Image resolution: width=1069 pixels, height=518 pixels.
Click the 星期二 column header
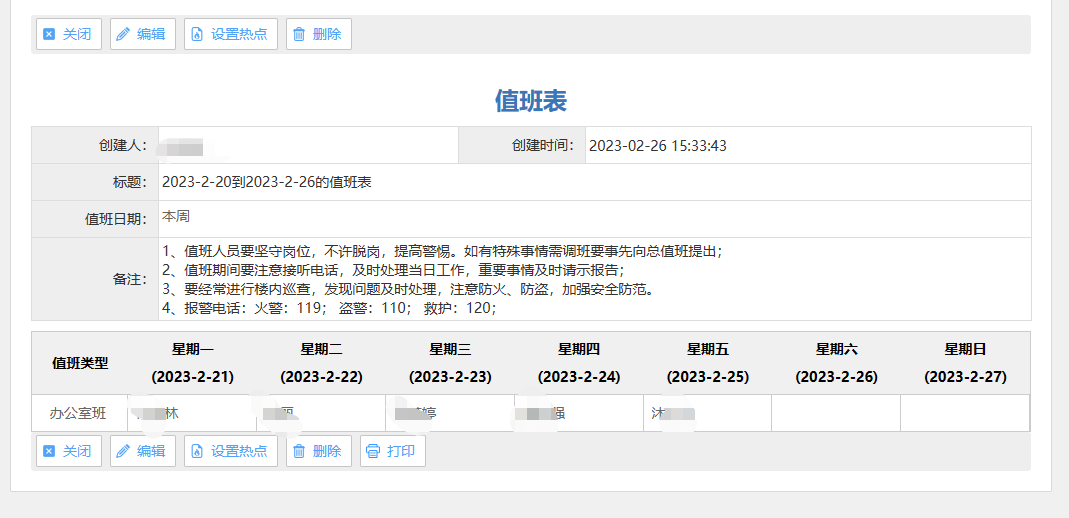tap(321, 350)
